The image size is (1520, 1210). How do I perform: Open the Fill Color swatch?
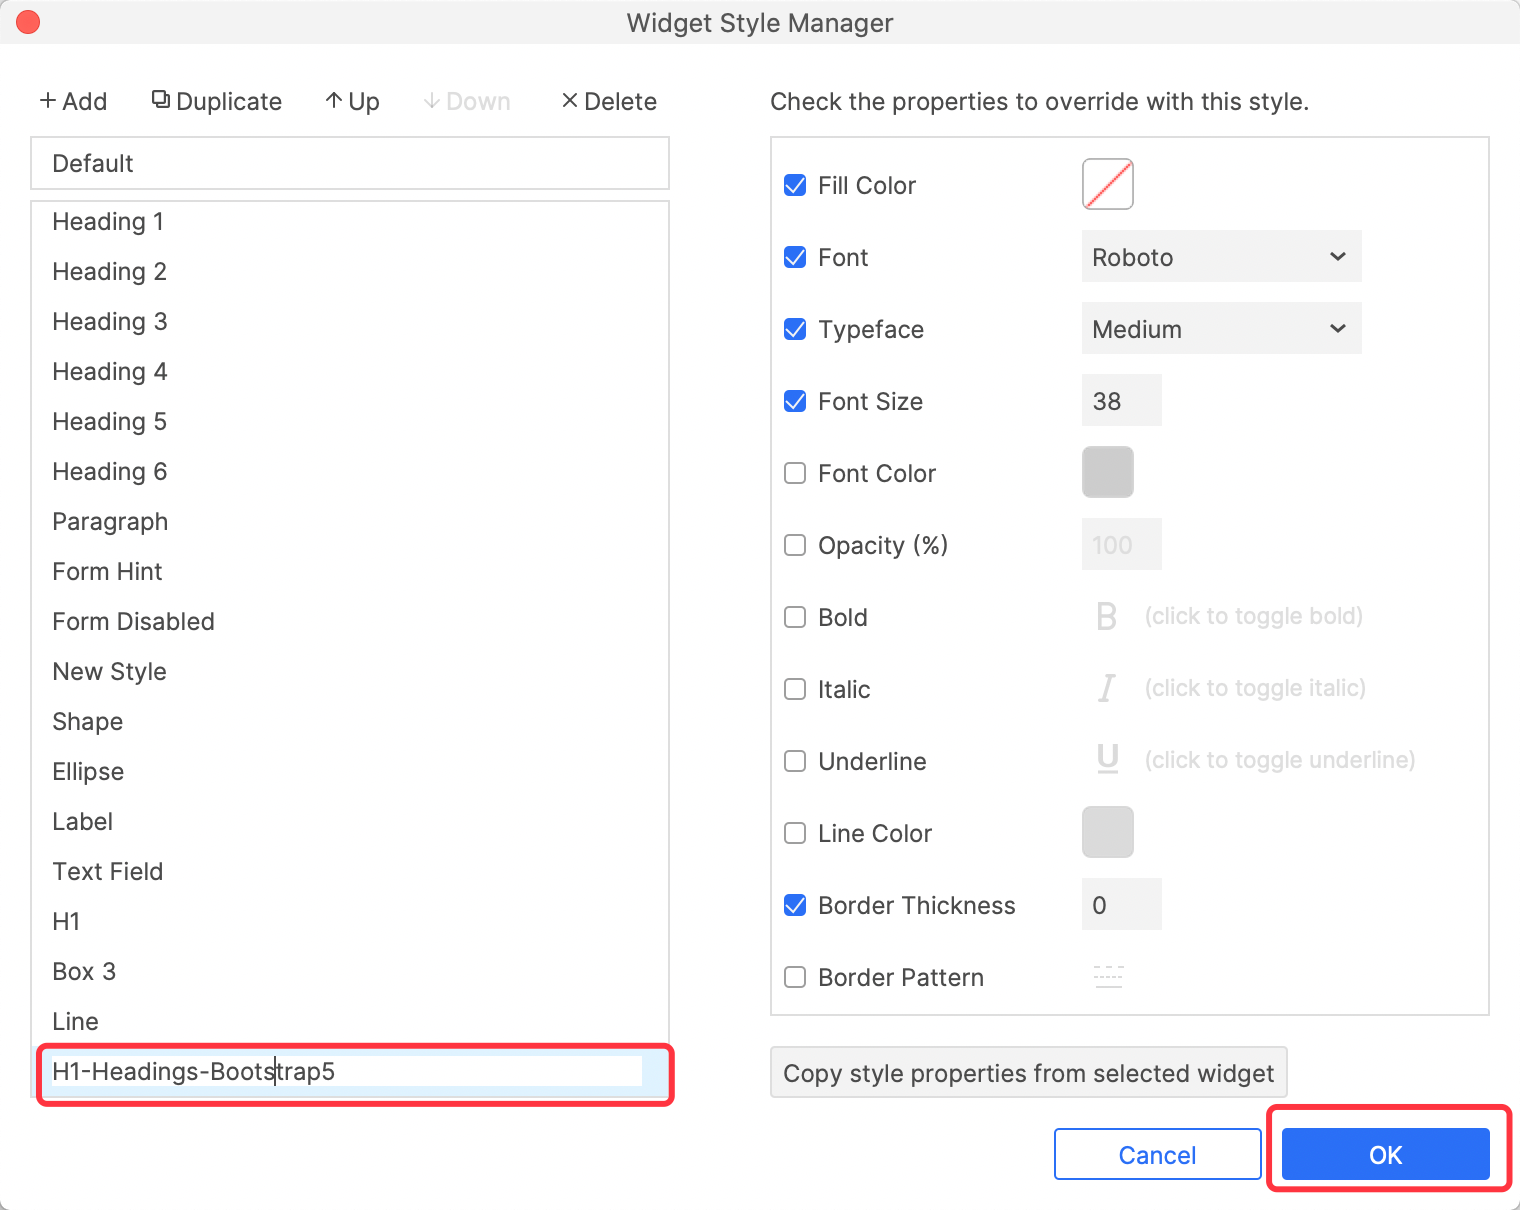1107,184
